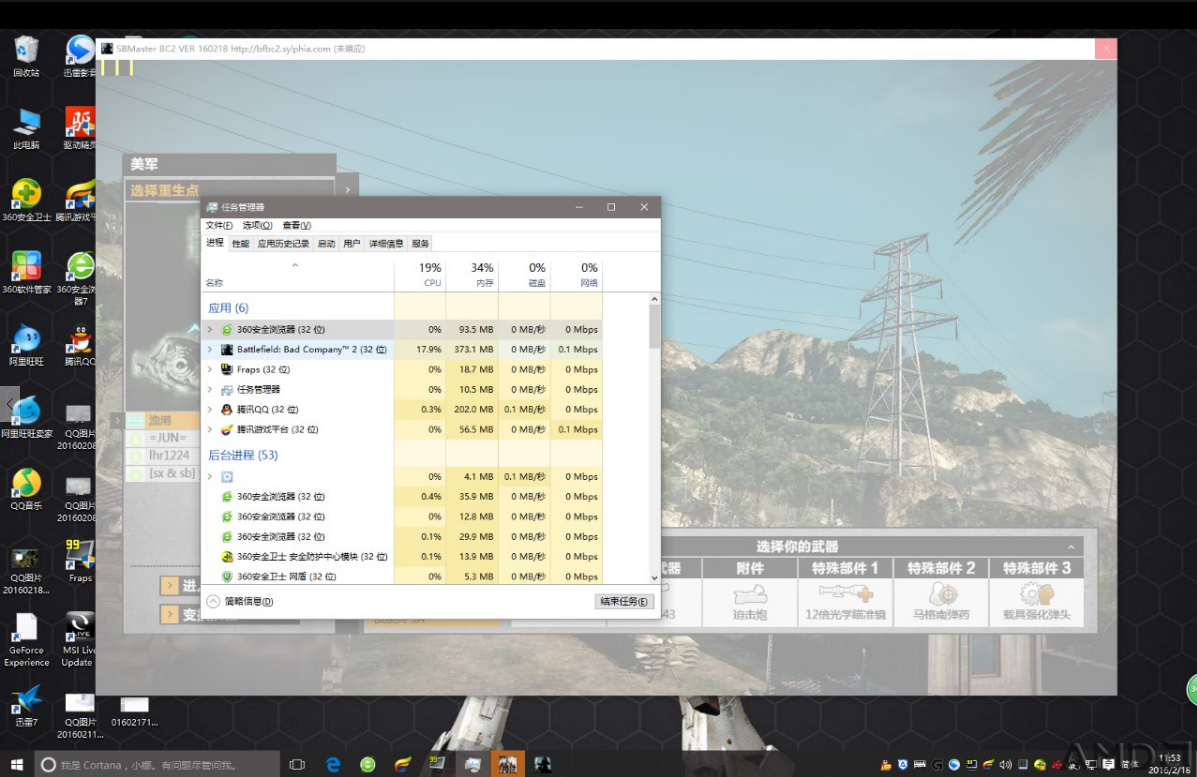
Task: Select the 360安全卫士 安全防护中心模块 process icon
Action: 227,556
